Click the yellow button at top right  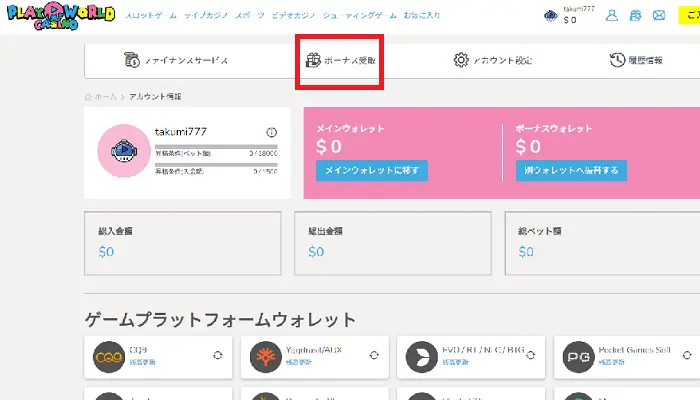[689, 16]
